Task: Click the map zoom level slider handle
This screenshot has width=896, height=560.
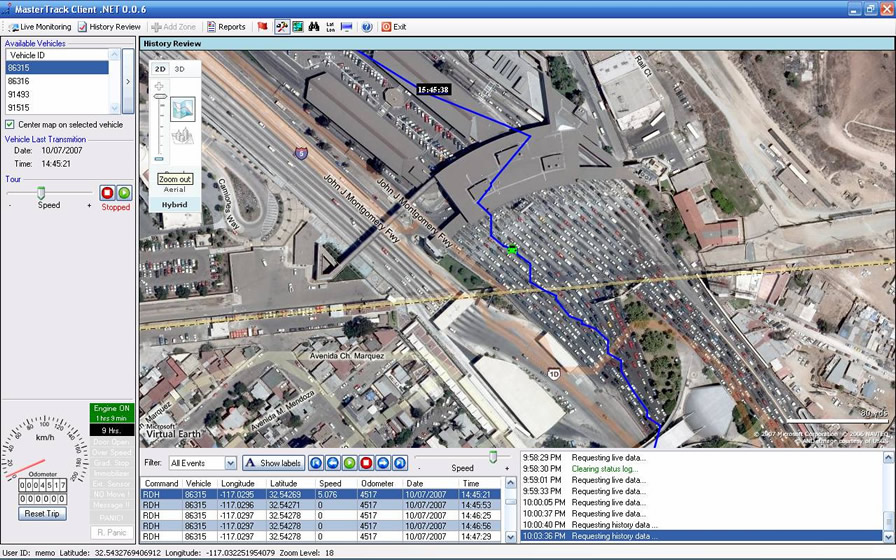Action: (161, 97)
